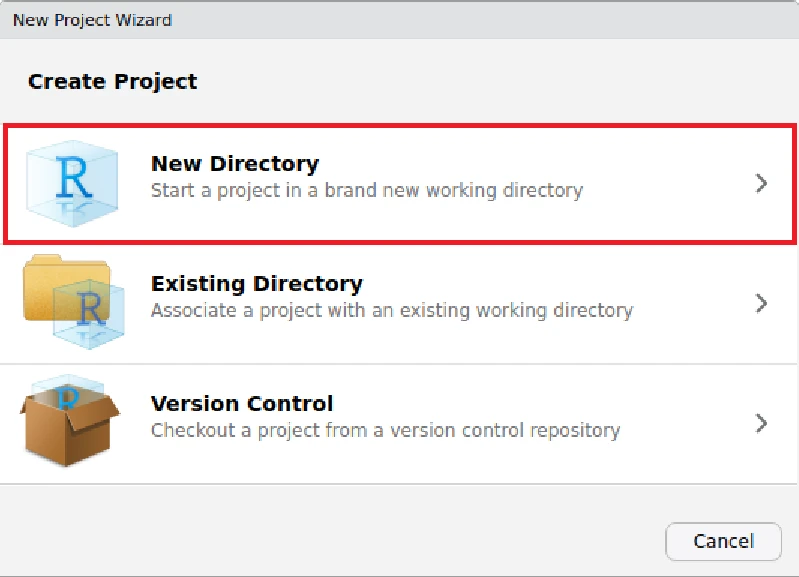
Task: Choose the Existing Directory heading text
Action: pos(257,283)
